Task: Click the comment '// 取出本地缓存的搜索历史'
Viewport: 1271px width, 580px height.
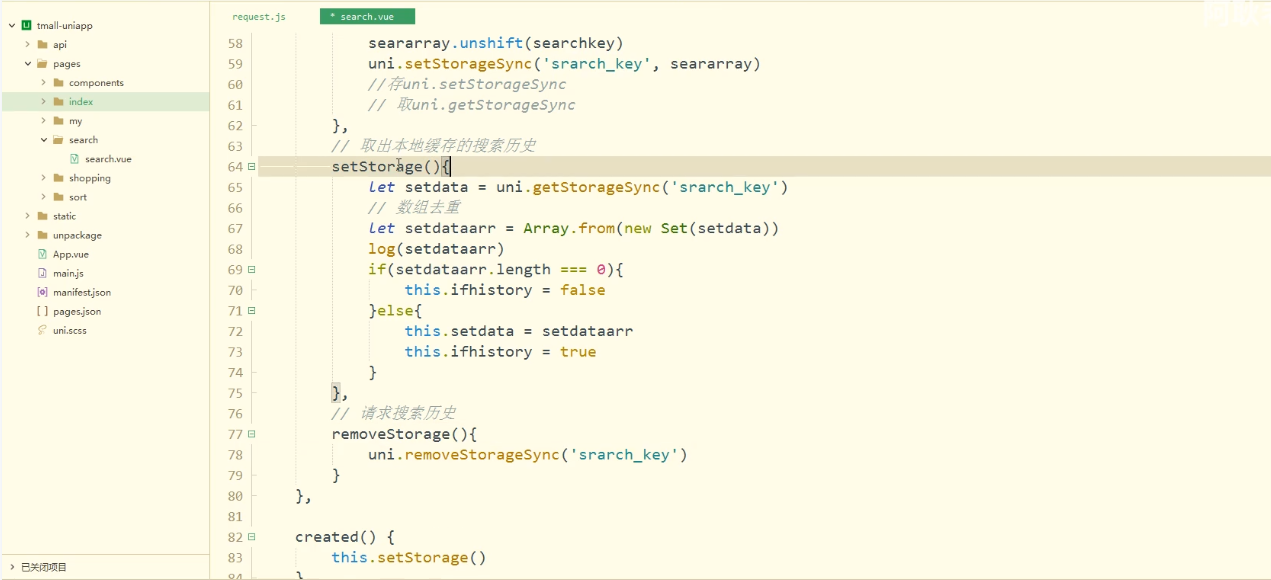Action: click(434, 146)
